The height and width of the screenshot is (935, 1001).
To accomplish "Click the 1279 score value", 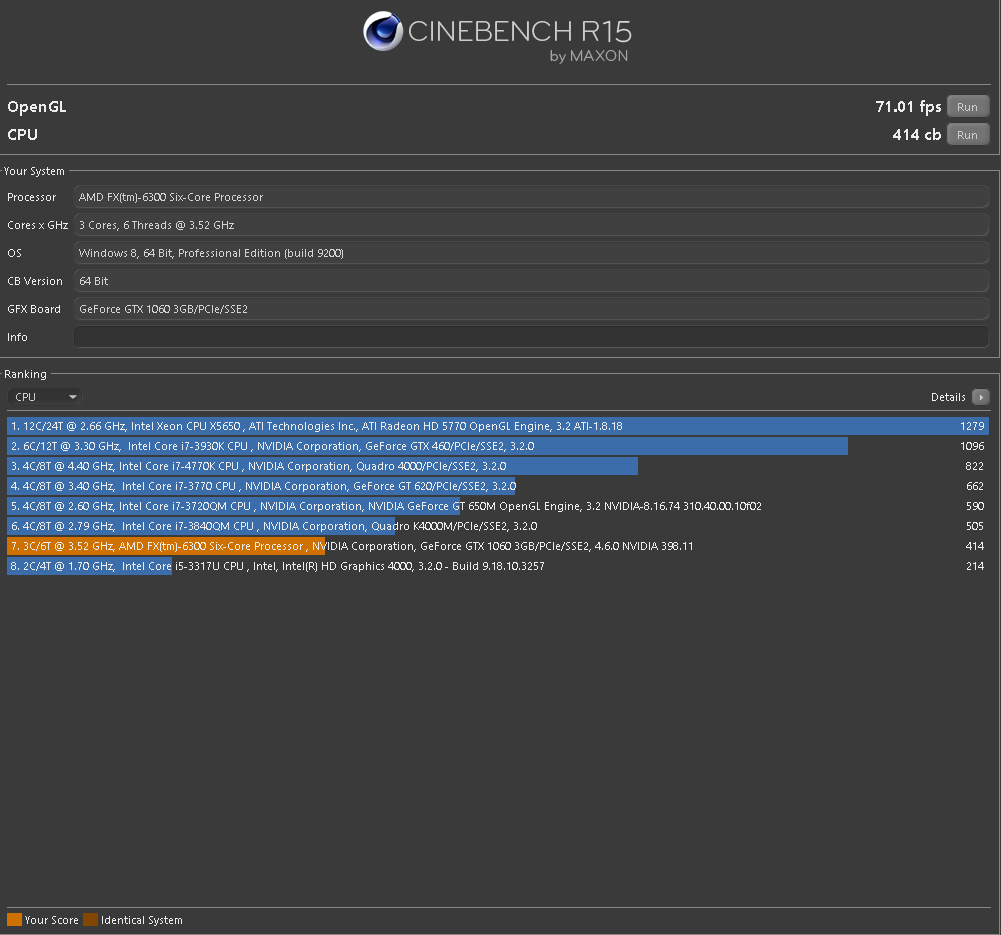I will 972,426.
